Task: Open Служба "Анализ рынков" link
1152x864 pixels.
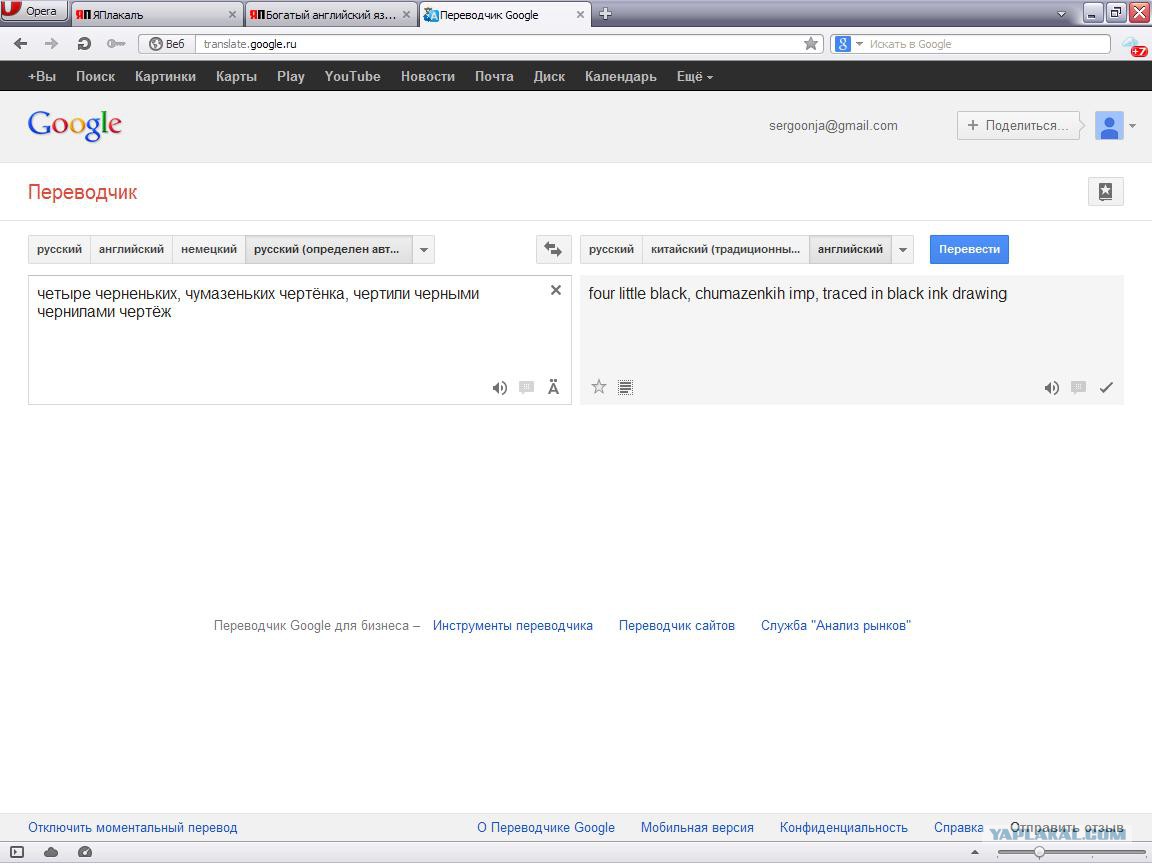Action: (835, 625)
